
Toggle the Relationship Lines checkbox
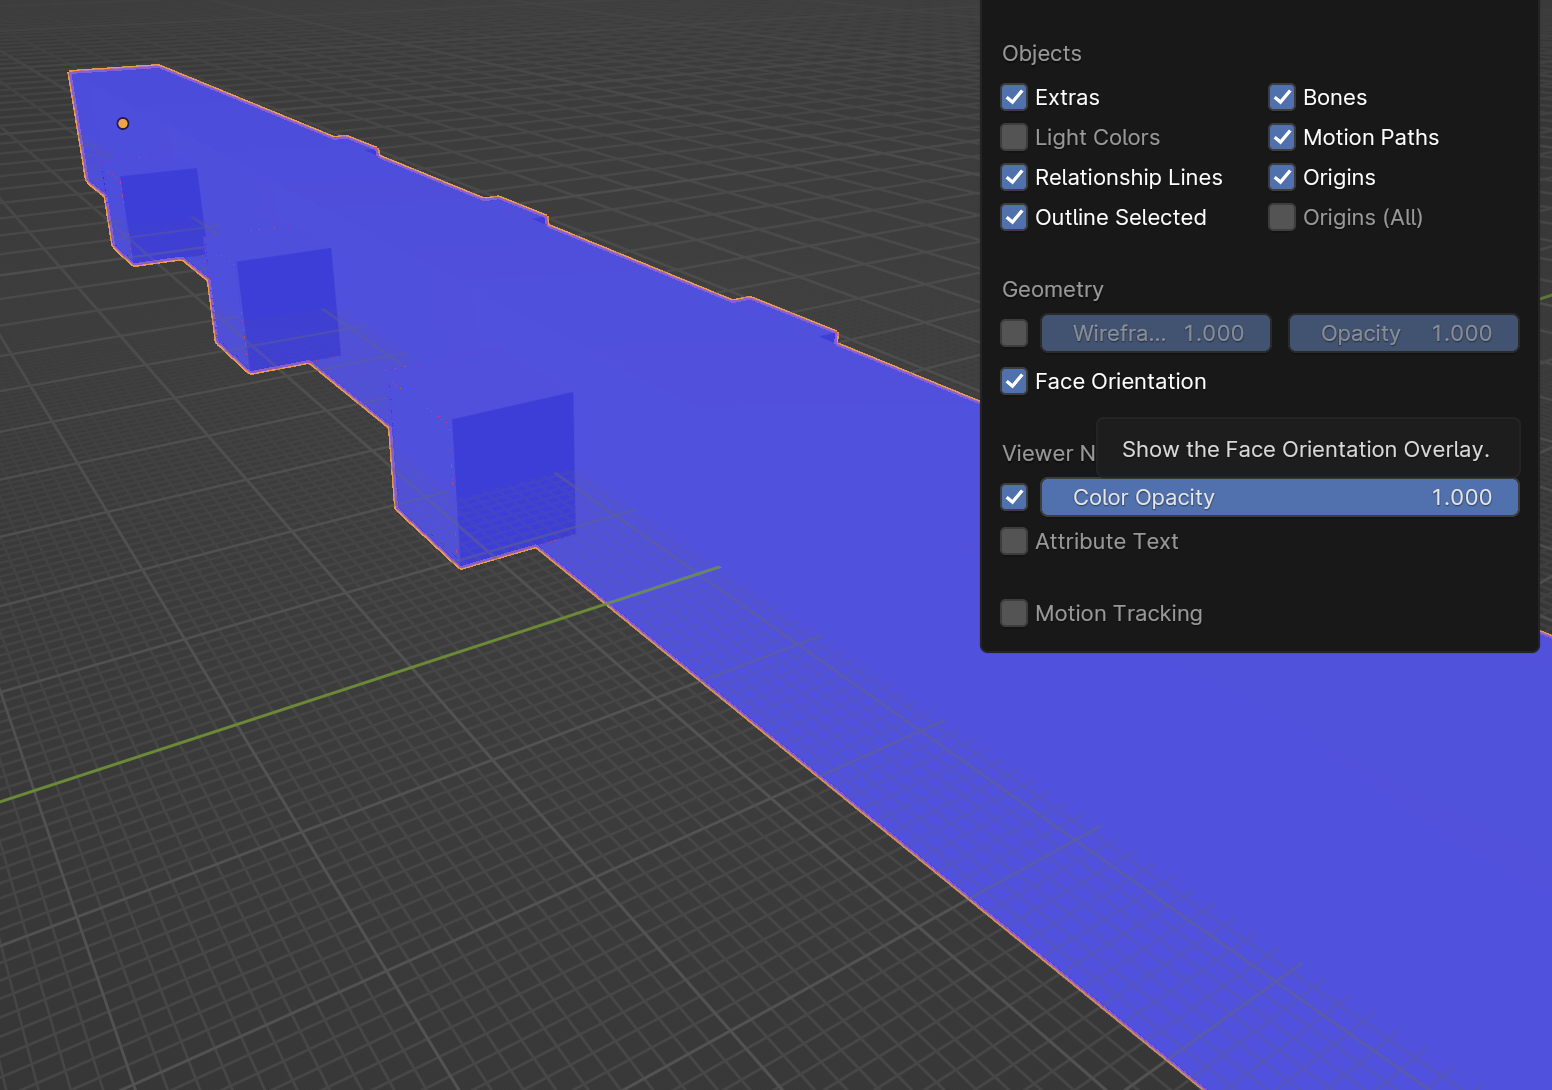(x=1014, y=177)
